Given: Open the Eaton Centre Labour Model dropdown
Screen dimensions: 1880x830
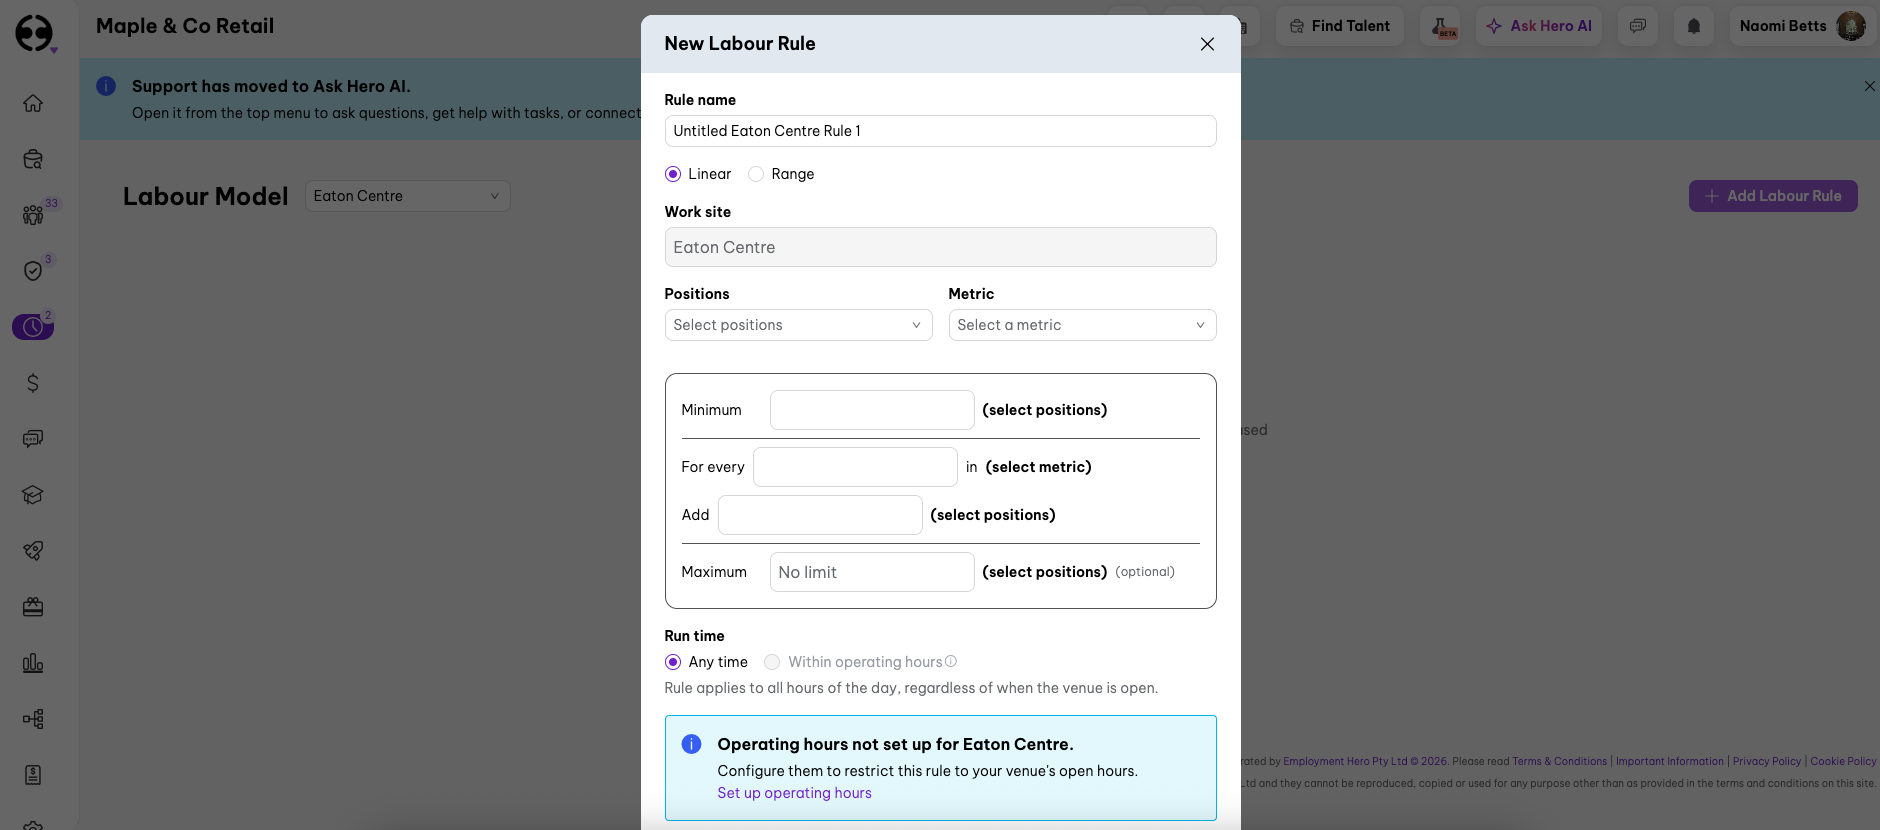Looking at the screenshot, I should pos(407,196).
